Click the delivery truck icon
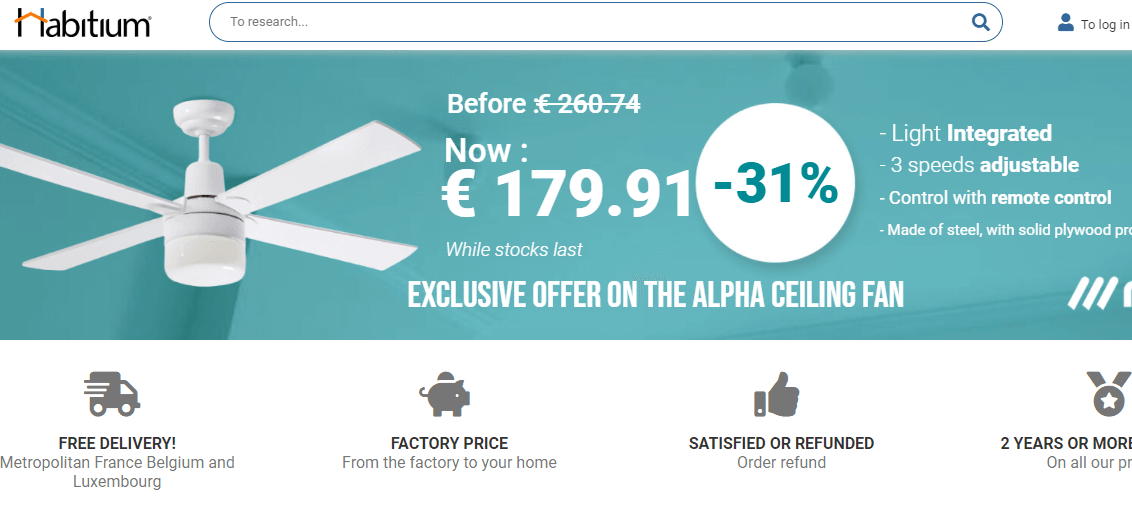The image size is (1132, 509). point(111,393)
